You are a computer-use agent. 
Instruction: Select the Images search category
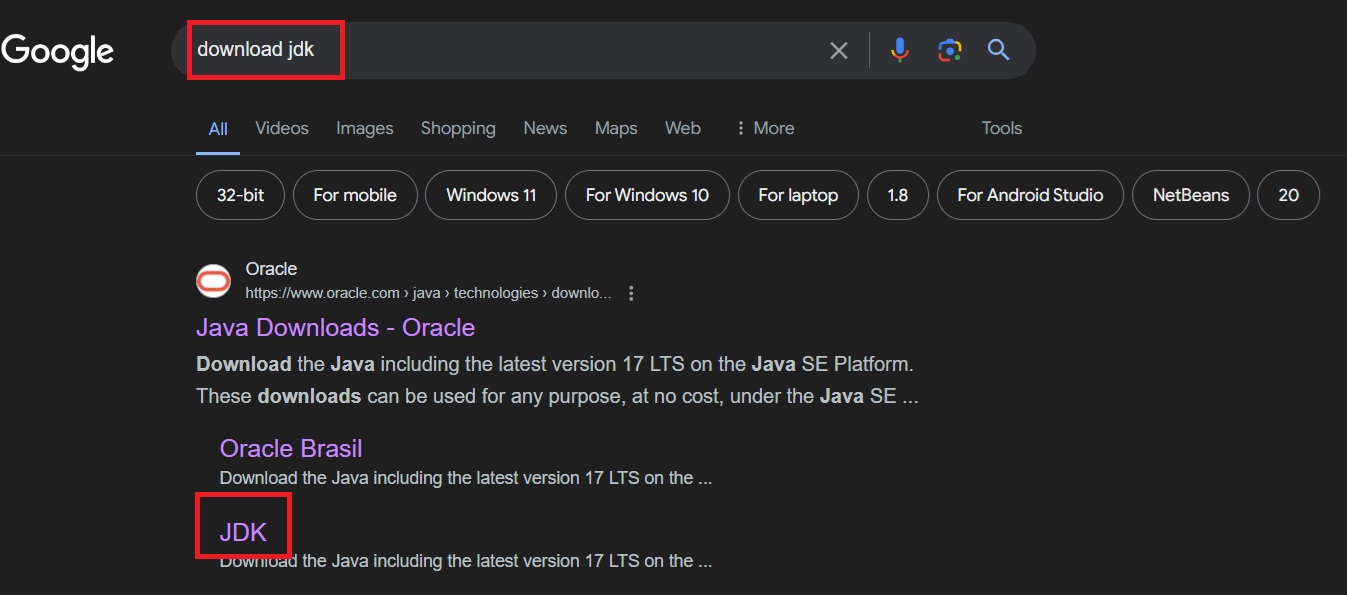pos(364,128)
